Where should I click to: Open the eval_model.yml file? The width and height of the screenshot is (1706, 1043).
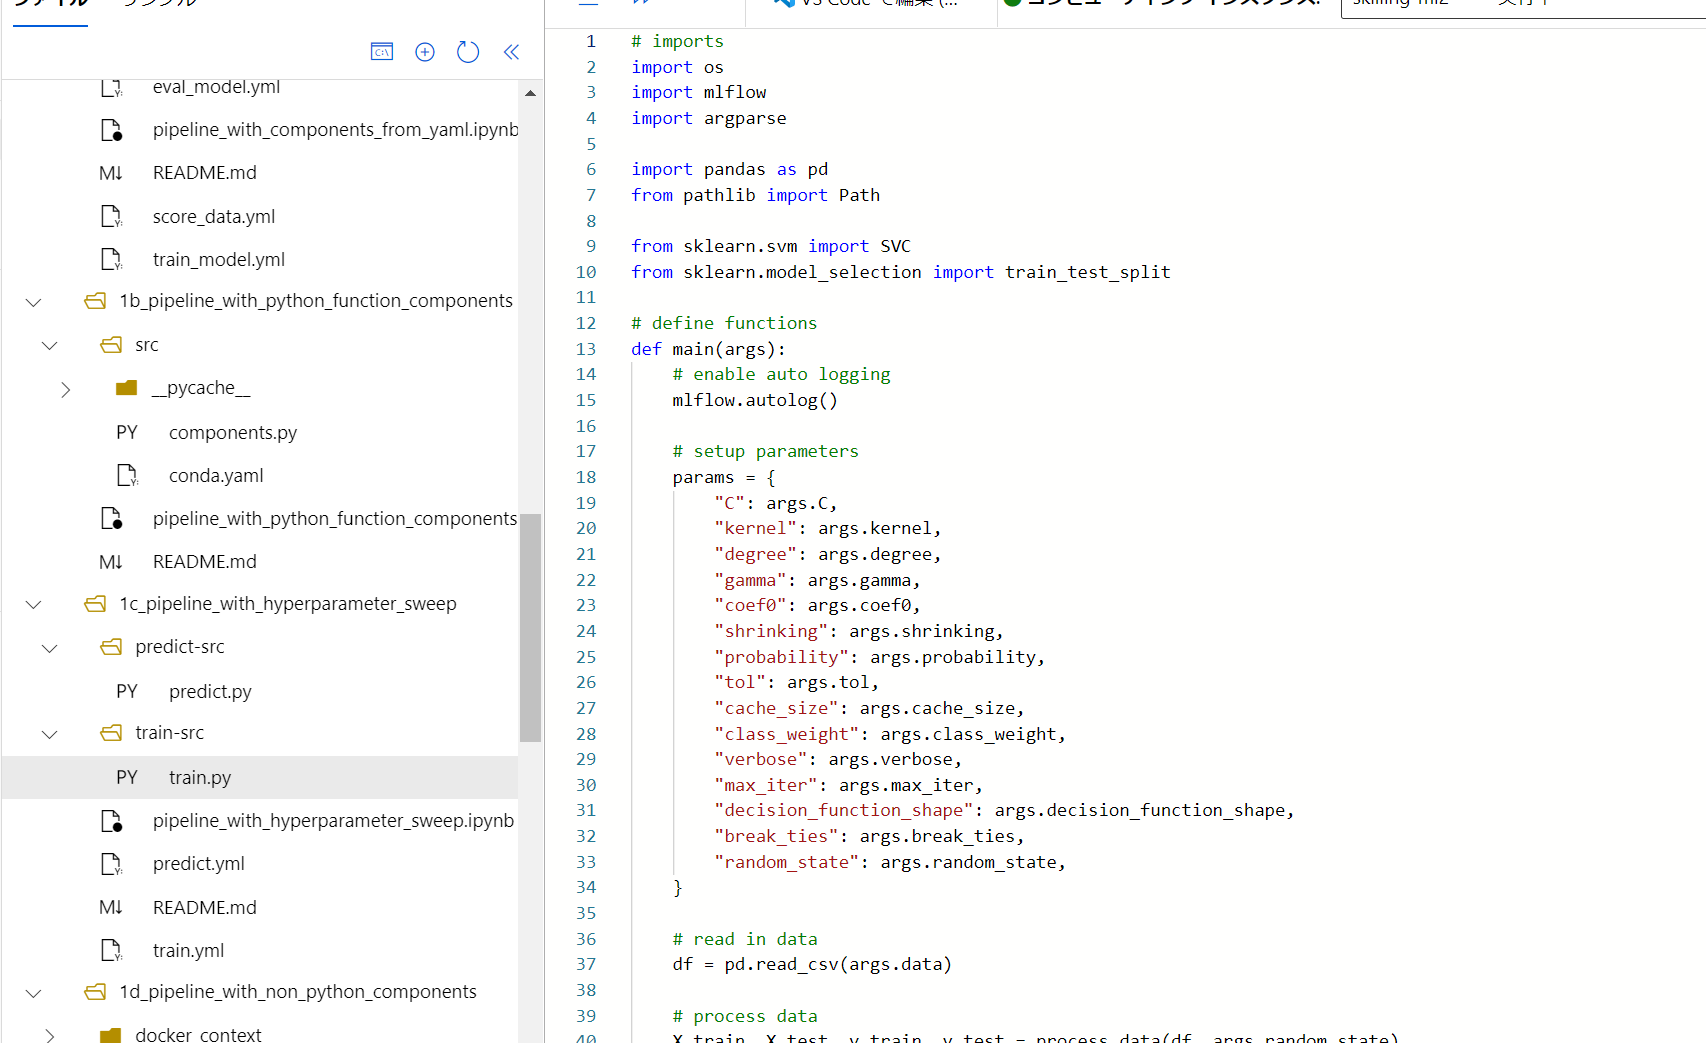tap(216, 87)
